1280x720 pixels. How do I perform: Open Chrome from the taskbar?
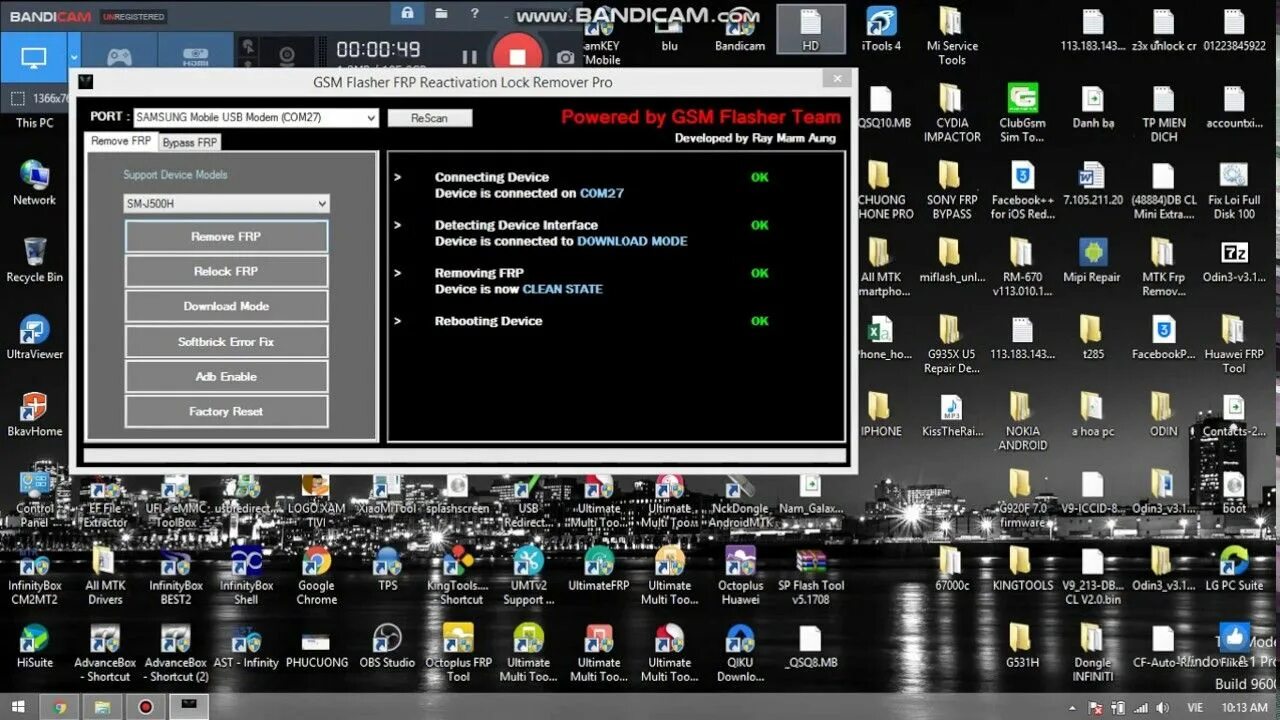[x=60, y=707]
